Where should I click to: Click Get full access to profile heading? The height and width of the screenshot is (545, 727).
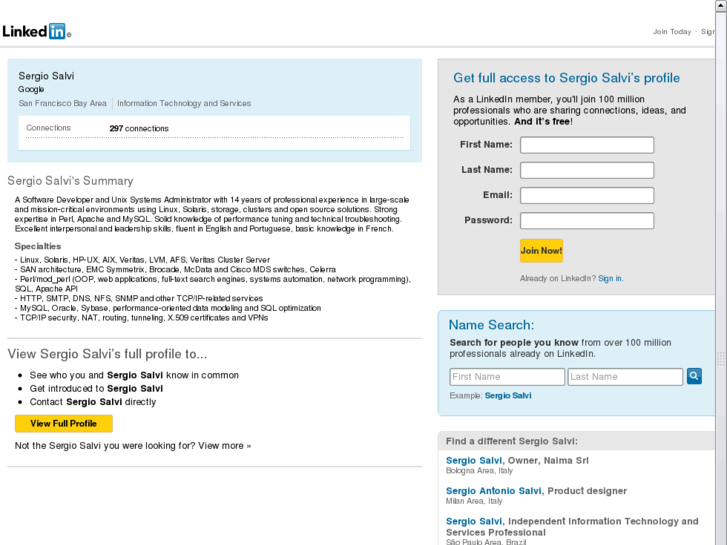(x=567, y=78)
